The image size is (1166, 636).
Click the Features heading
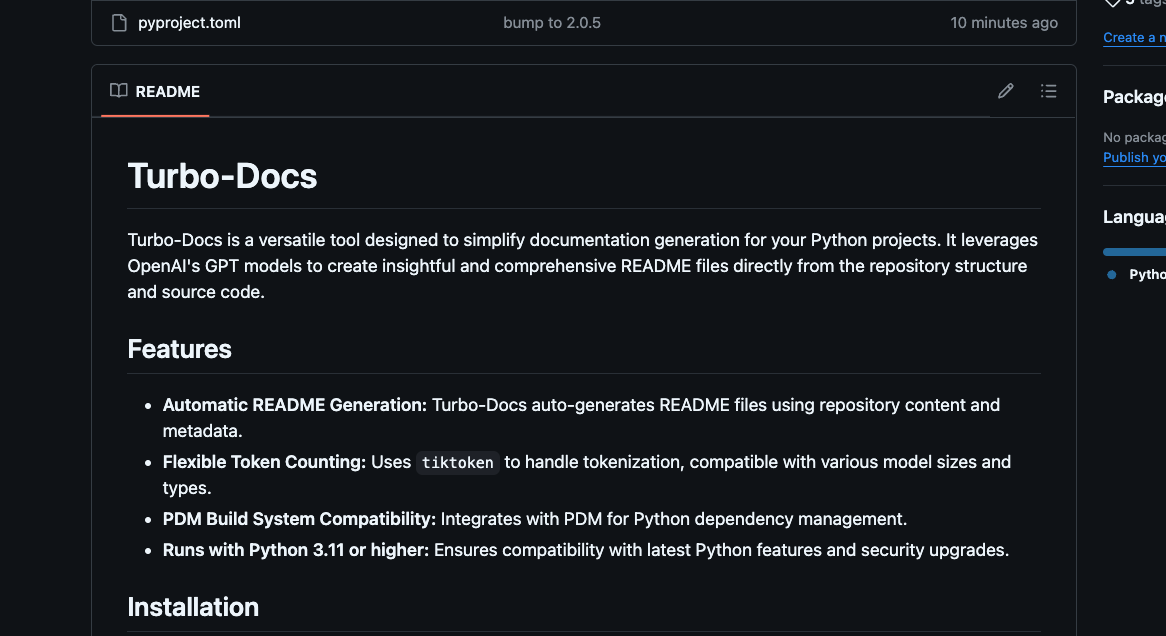[179, 349]
